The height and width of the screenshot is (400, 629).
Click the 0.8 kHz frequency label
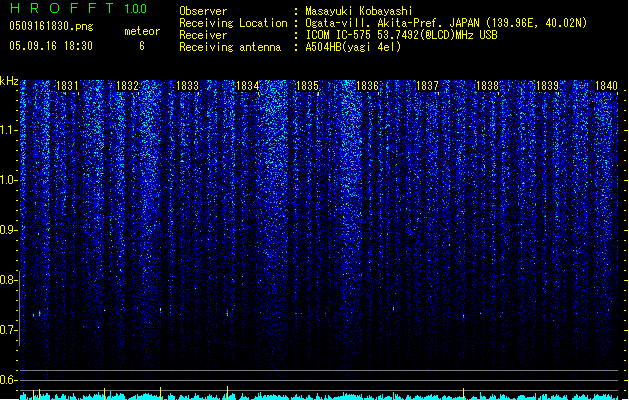[7, 280]
